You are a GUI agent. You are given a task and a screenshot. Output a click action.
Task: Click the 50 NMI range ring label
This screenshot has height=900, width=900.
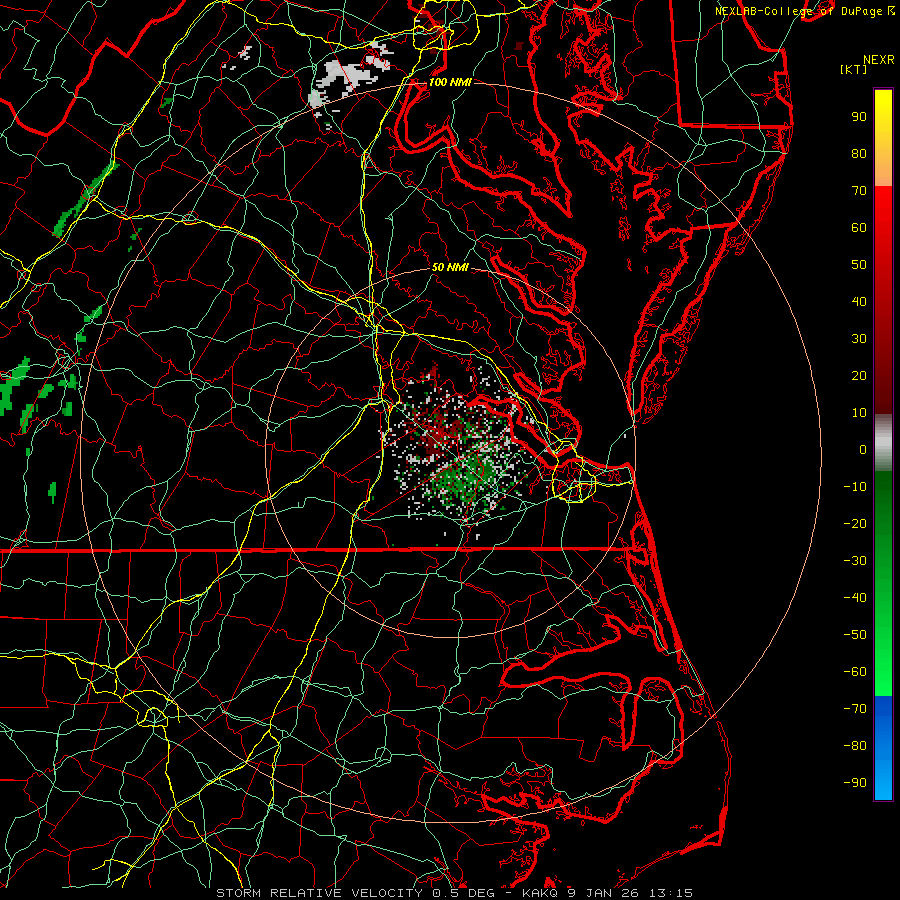pos(450,267)
